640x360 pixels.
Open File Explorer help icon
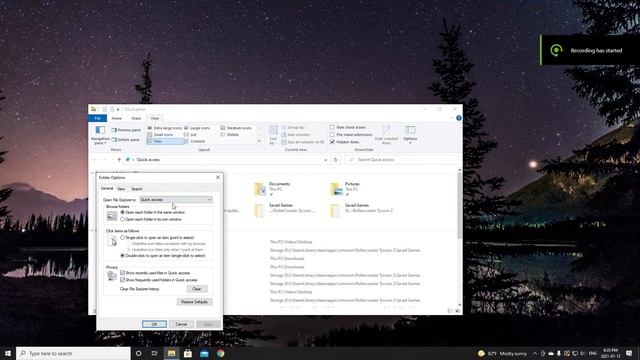pos(459,118)
